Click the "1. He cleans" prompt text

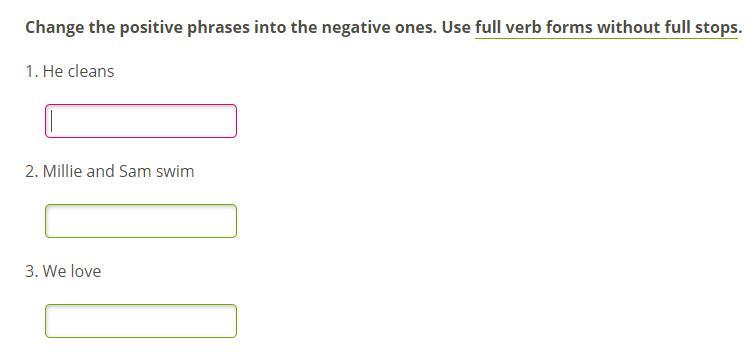(x=70, y=71)
